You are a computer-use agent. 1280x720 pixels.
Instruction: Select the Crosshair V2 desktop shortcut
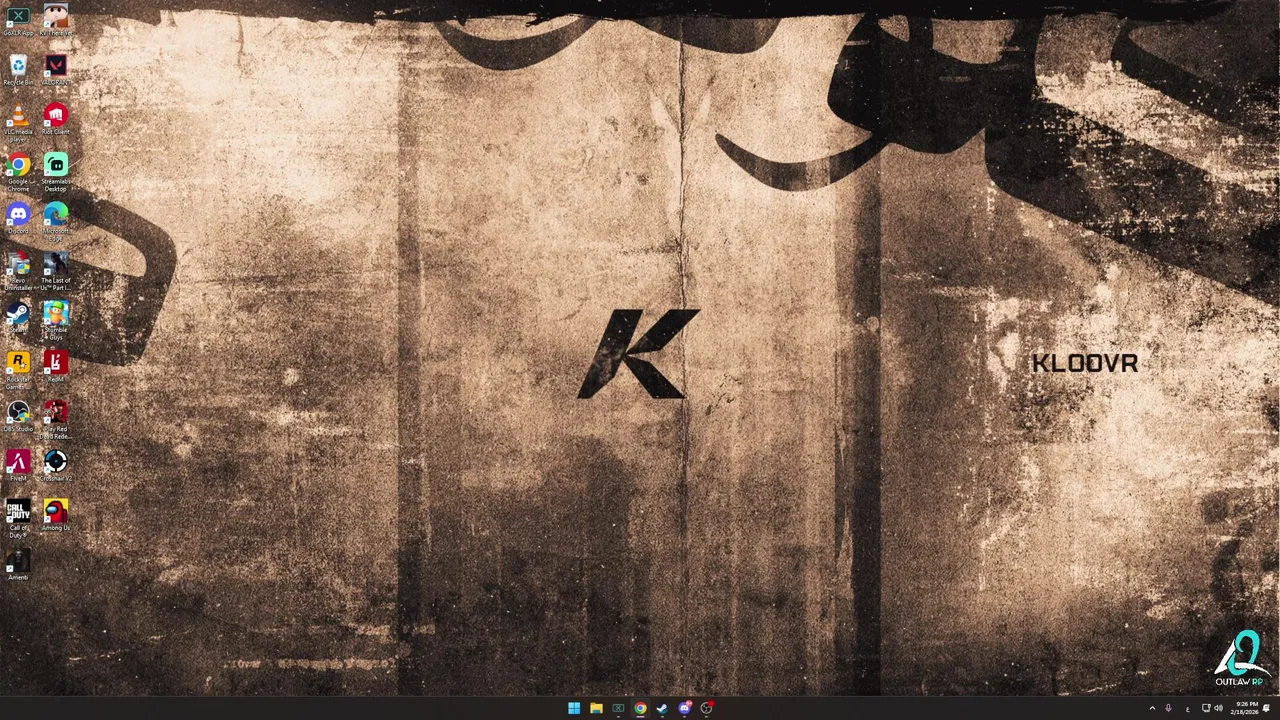pos(56,466)
